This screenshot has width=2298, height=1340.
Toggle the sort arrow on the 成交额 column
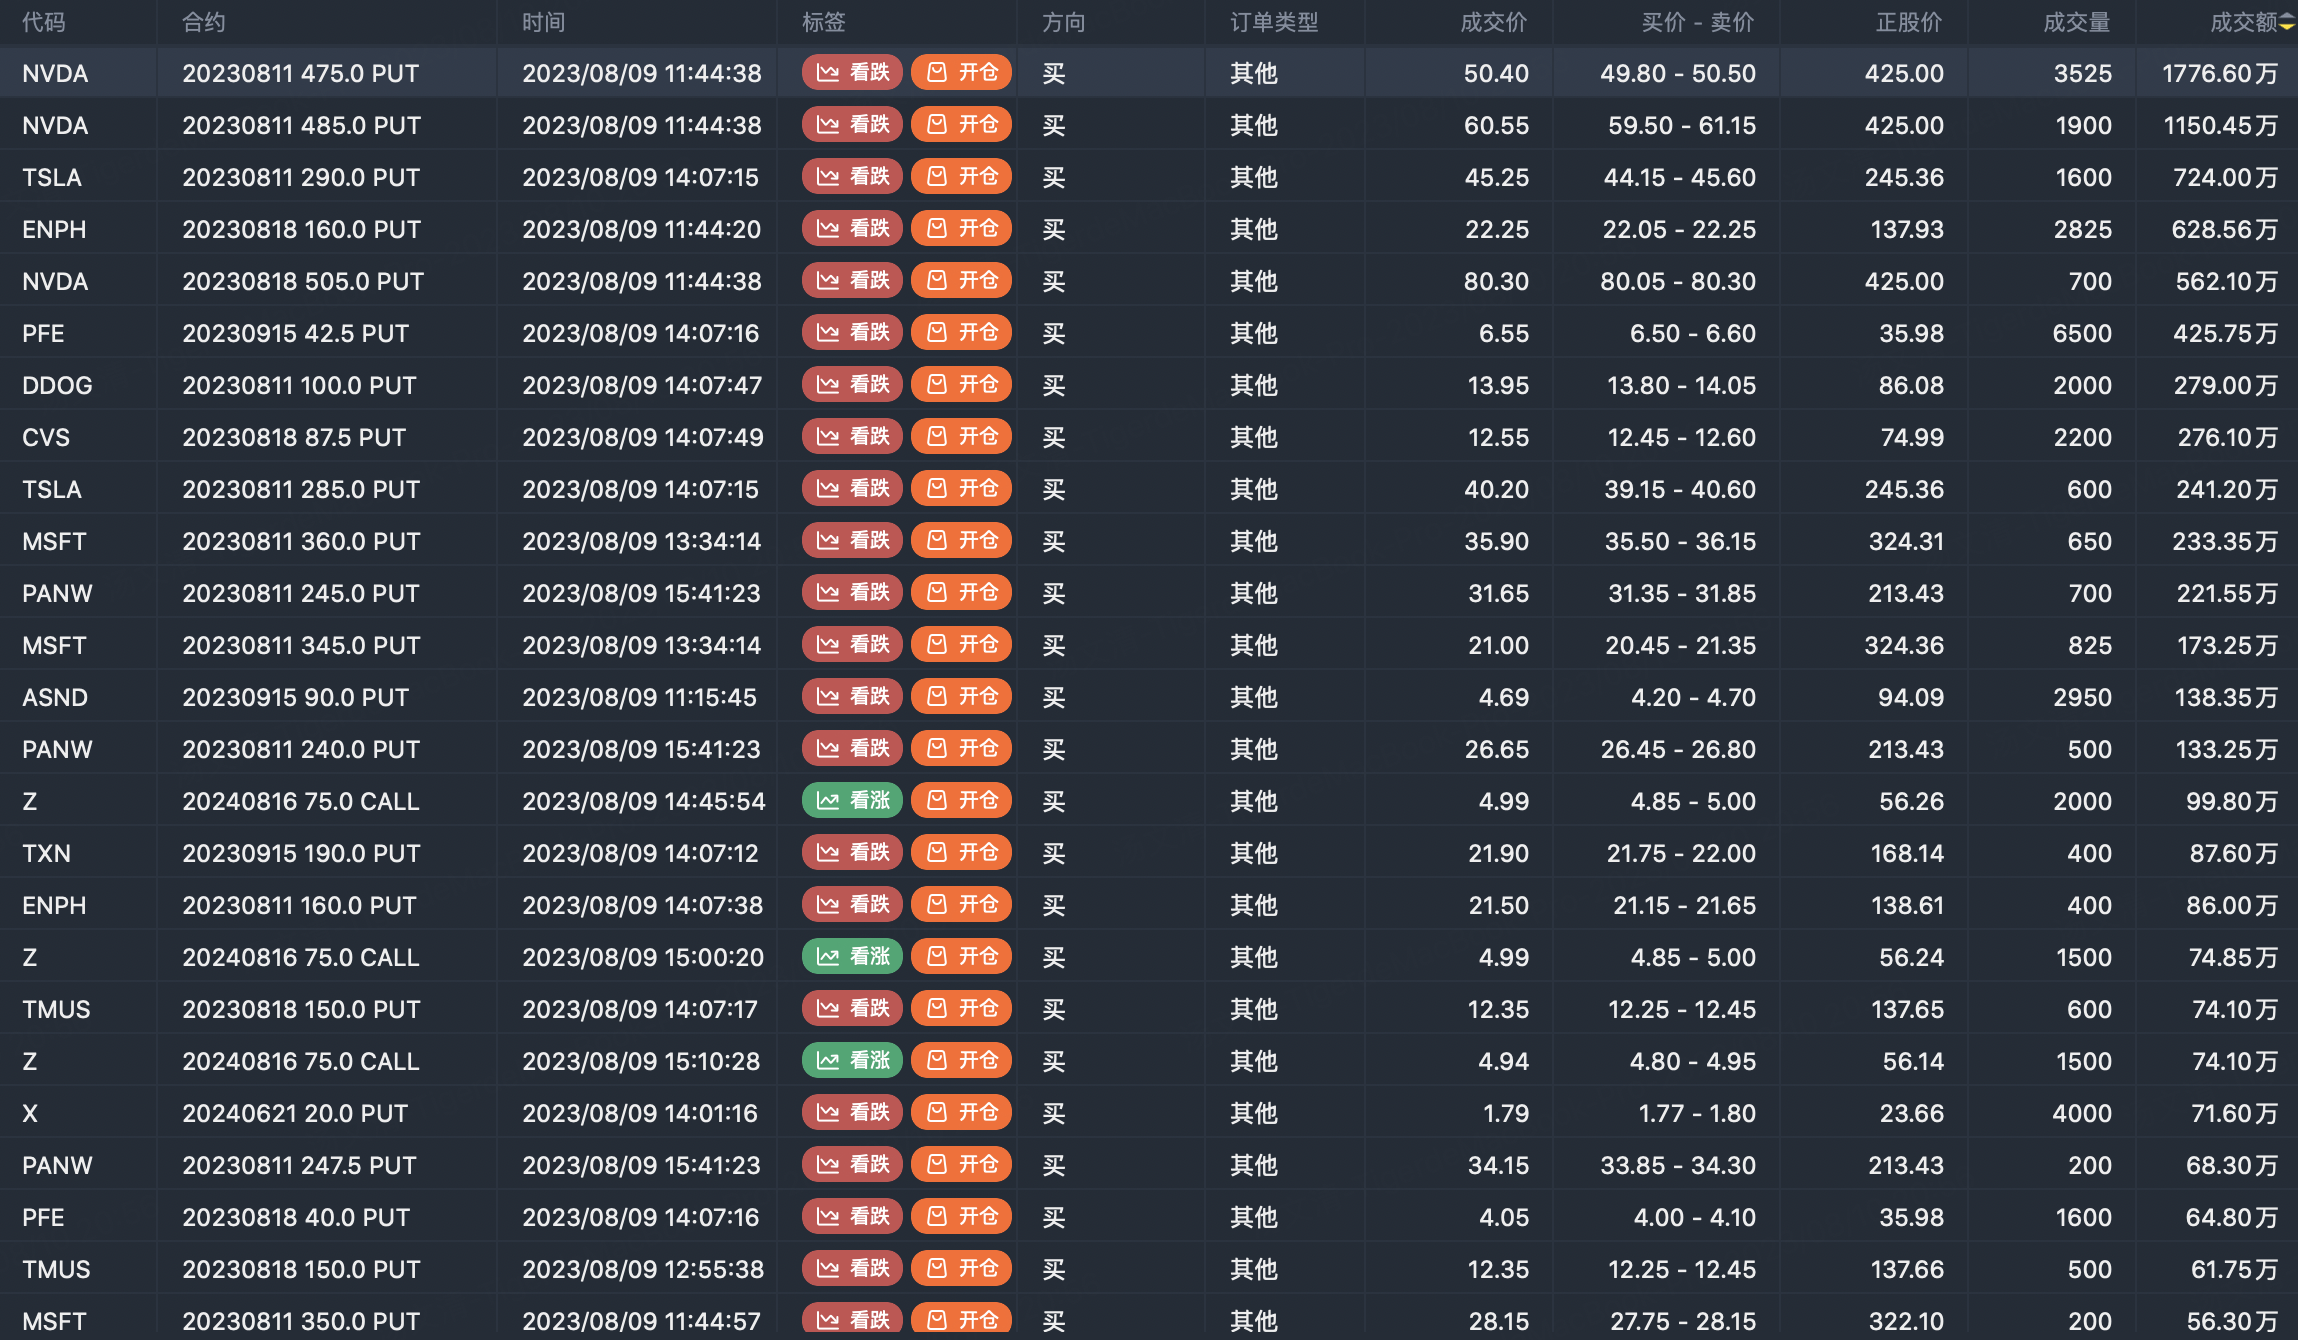coord(2287,23)
